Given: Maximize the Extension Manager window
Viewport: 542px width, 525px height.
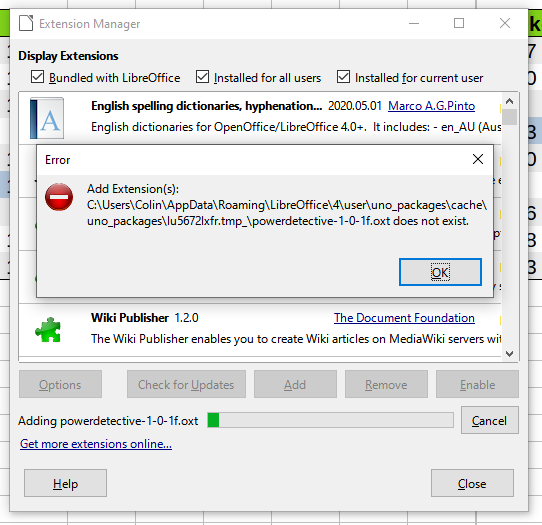Looking at the screenshot, I should pos(459,23).
